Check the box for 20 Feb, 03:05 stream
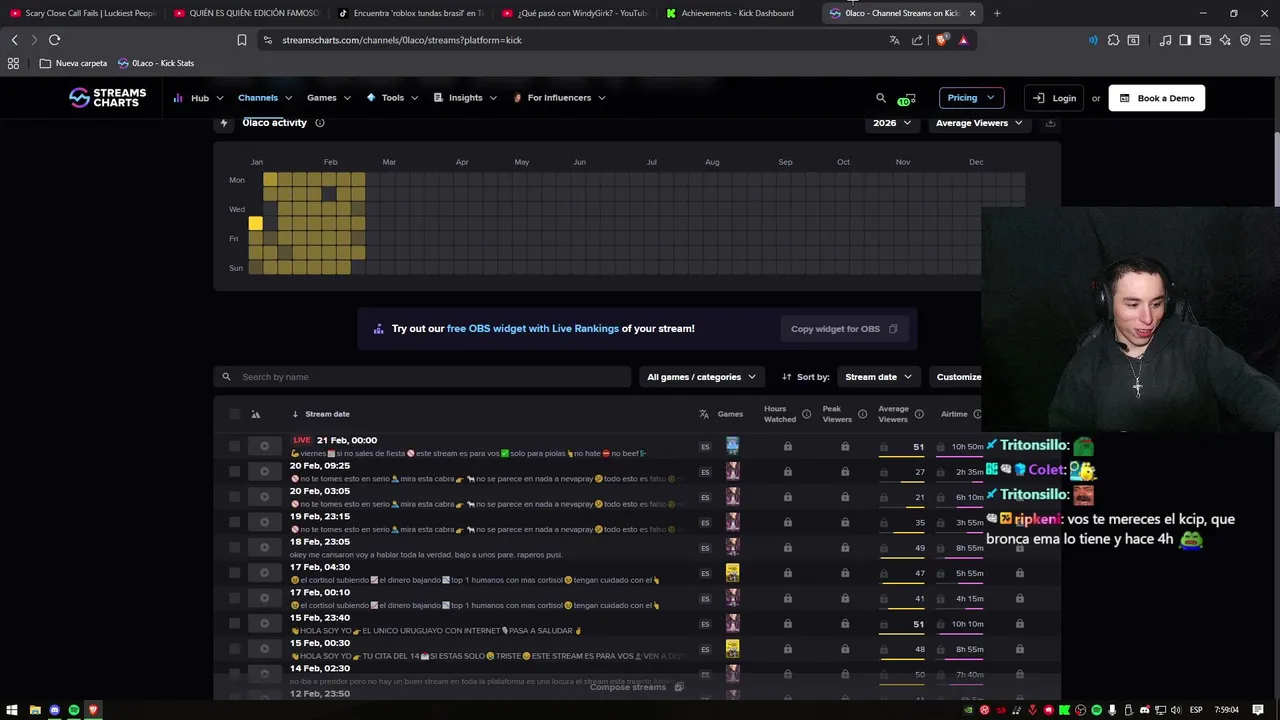 [x=234, y=497]
